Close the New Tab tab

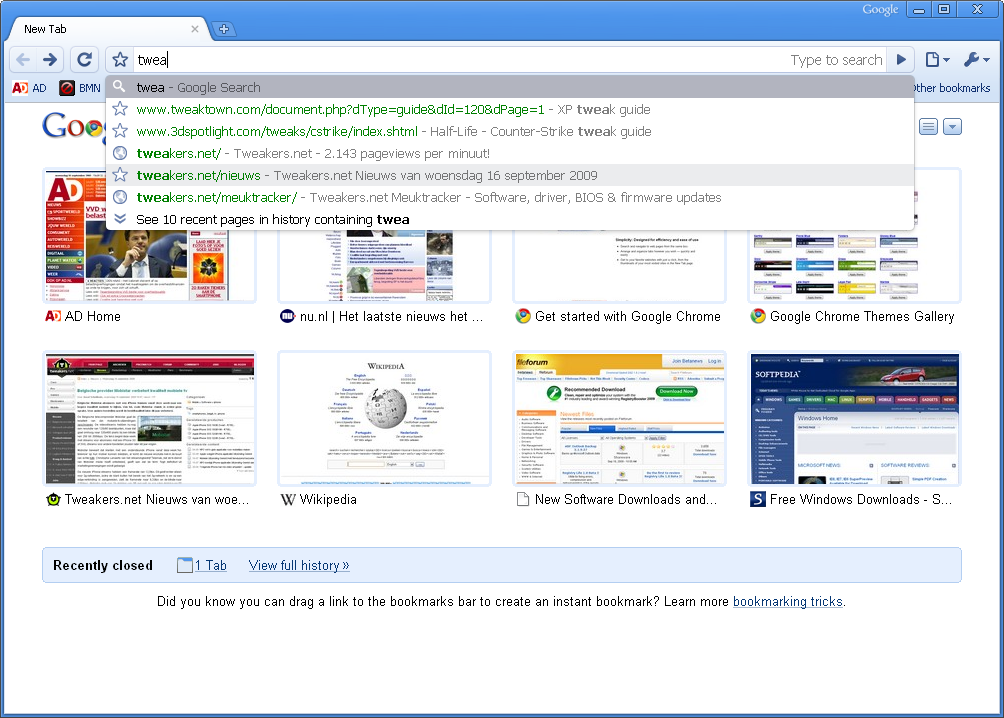click(x=195, y=29)
